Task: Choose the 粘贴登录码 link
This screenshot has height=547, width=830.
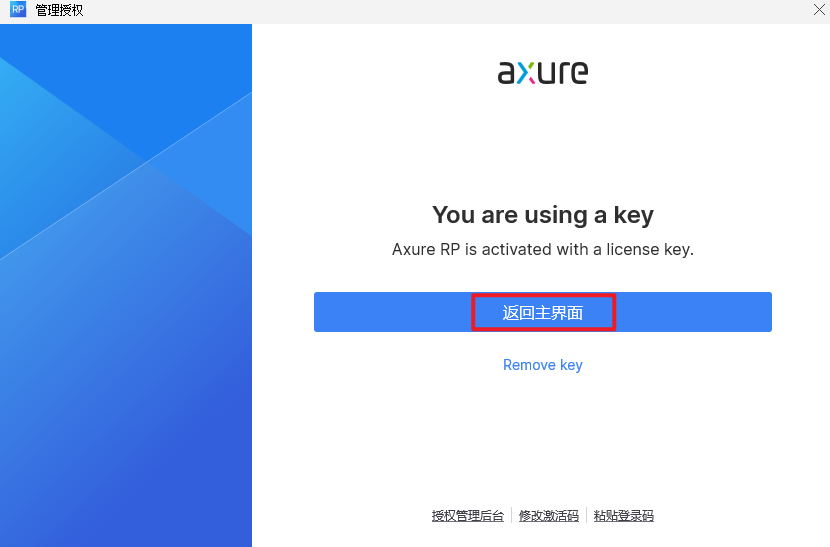Action: tap(623, 516)
